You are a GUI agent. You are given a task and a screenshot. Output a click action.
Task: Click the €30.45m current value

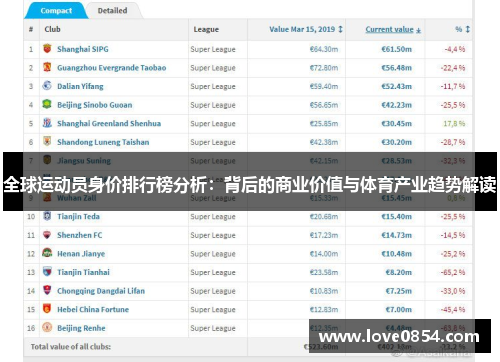tap(396, 124)
